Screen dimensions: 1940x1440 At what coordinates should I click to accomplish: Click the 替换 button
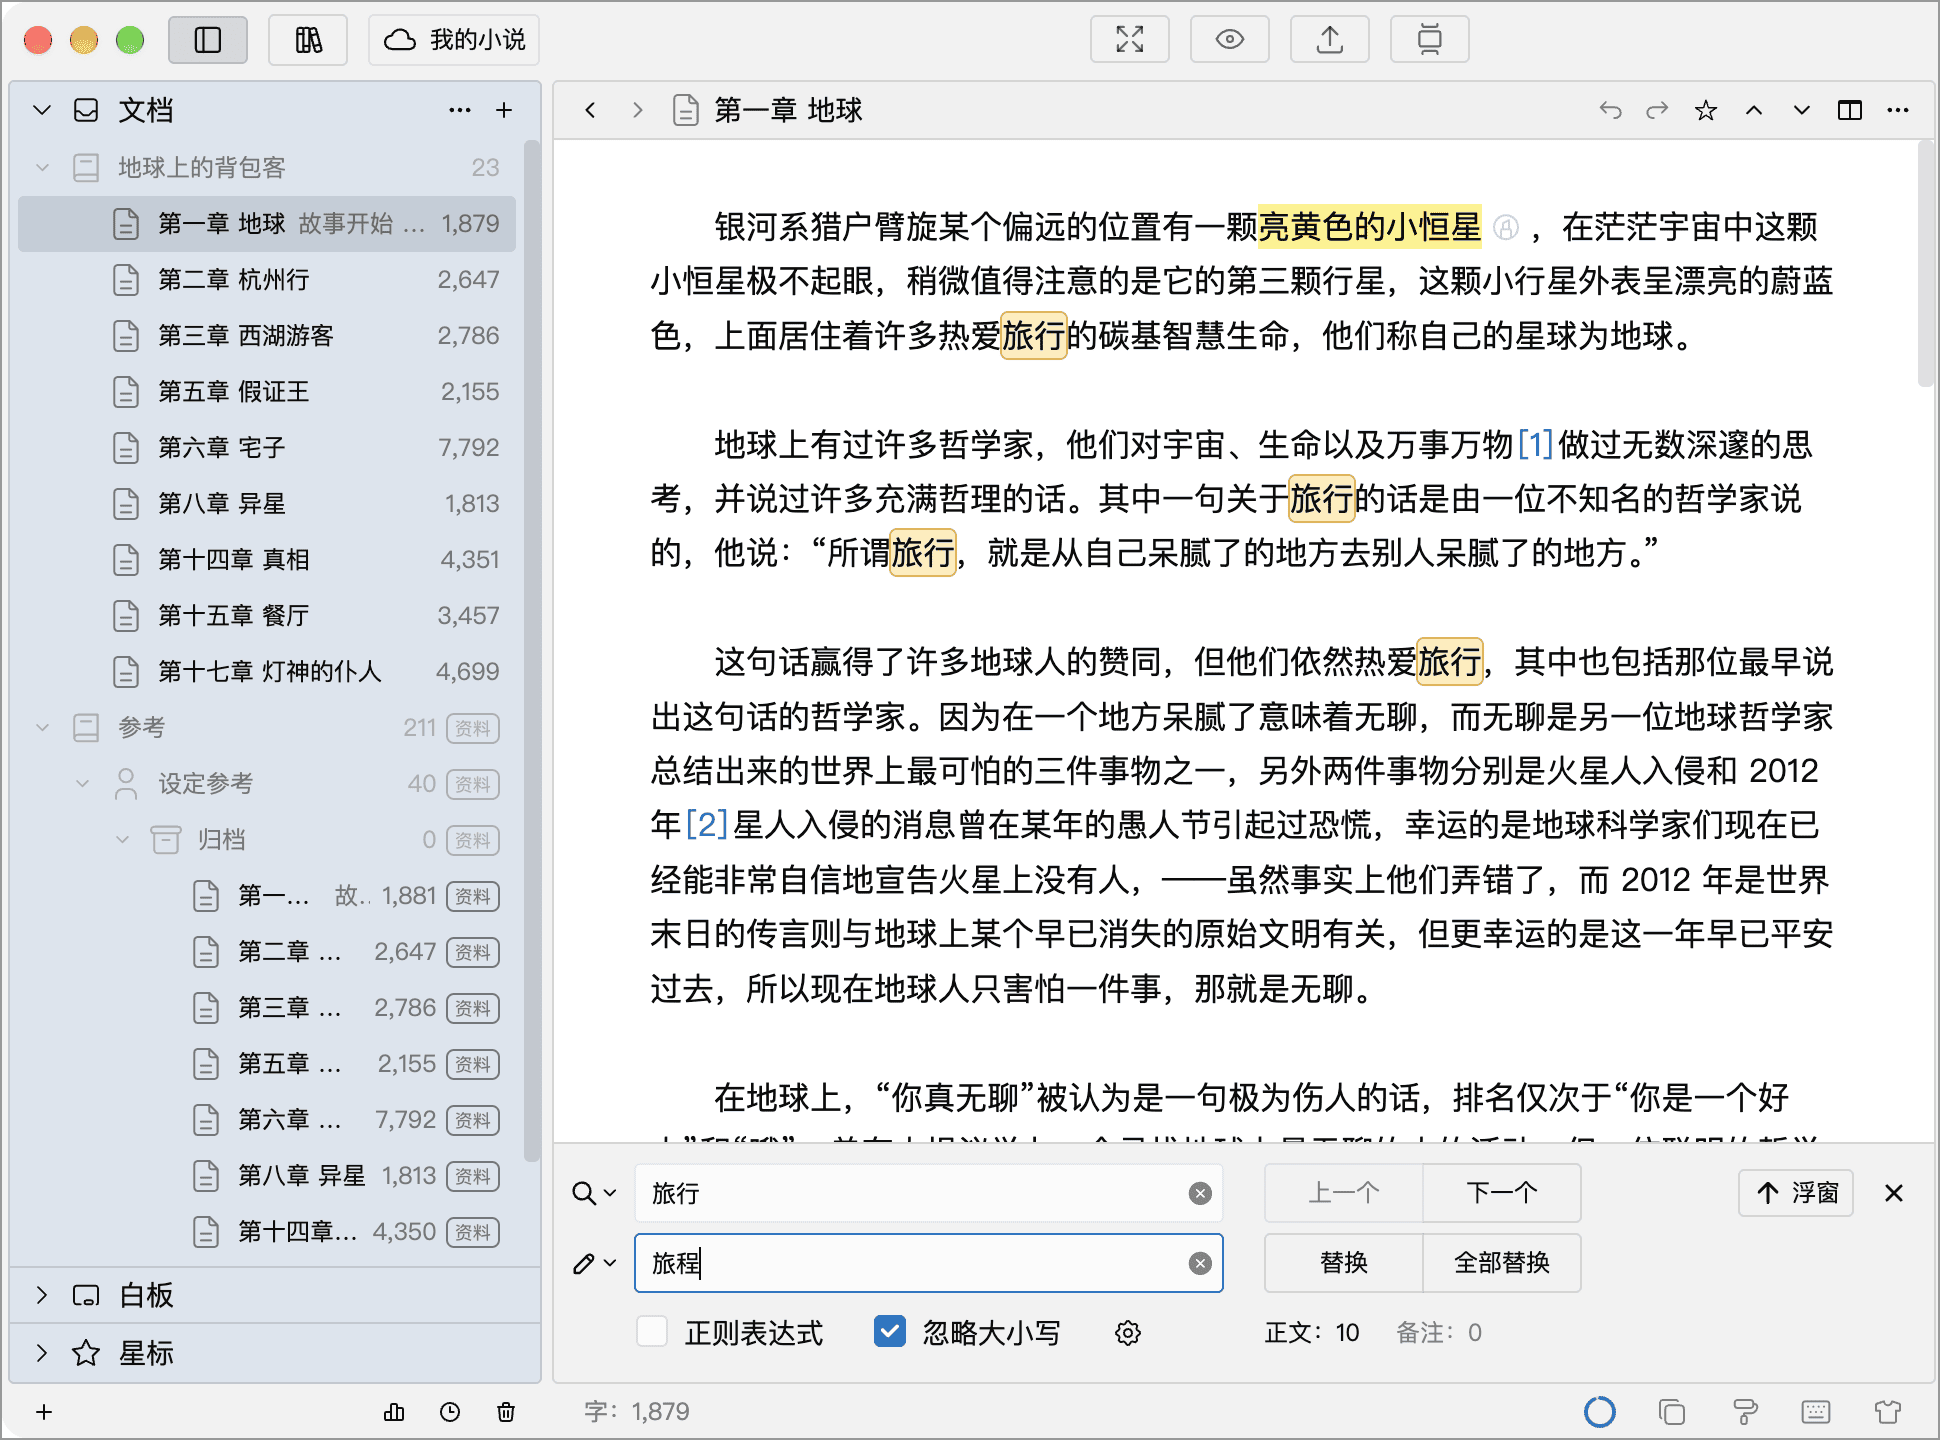tap(1344, 1263)
